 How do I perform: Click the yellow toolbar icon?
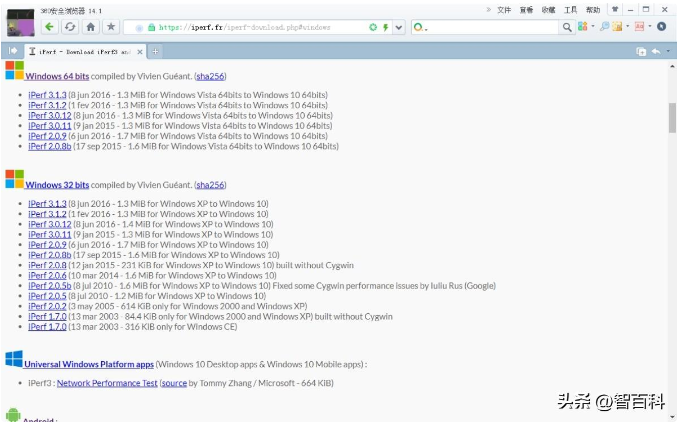click(617, 27)
